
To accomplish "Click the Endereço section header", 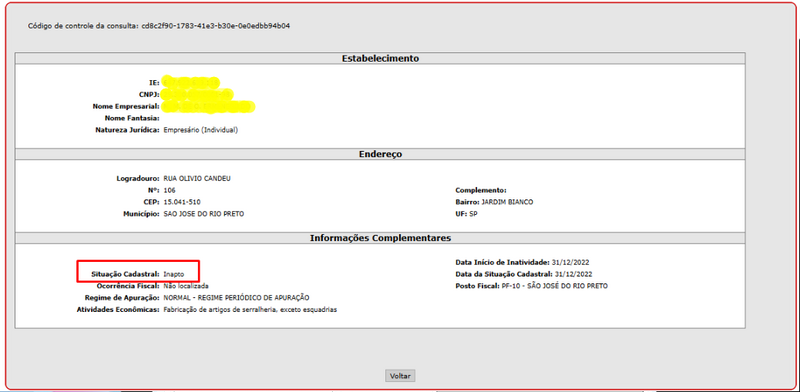I will [380, 154].
